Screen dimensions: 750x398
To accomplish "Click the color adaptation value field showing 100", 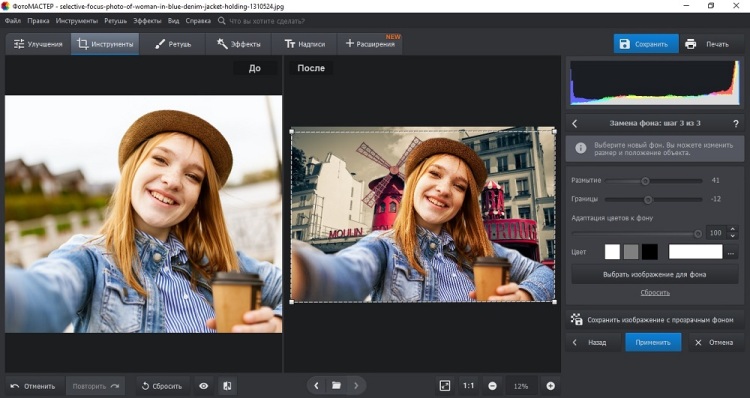I will [716, 233].
